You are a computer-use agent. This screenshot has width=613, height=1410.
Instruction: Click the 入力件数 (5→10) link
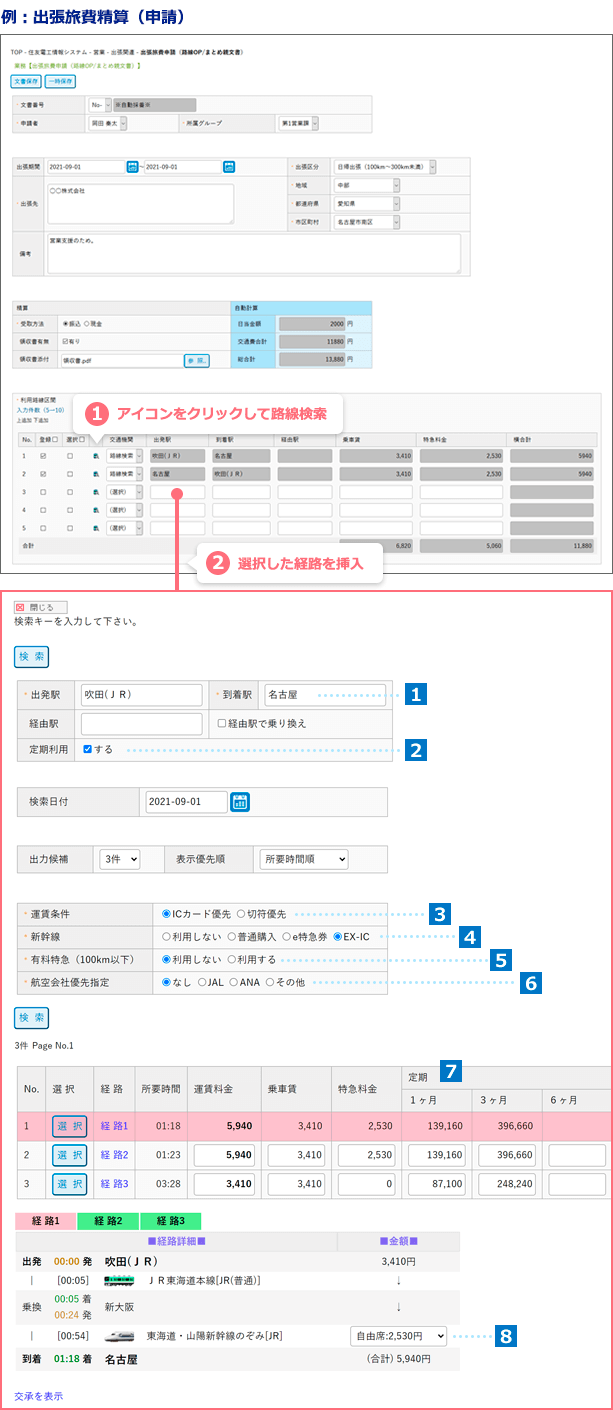pos(41,410)
